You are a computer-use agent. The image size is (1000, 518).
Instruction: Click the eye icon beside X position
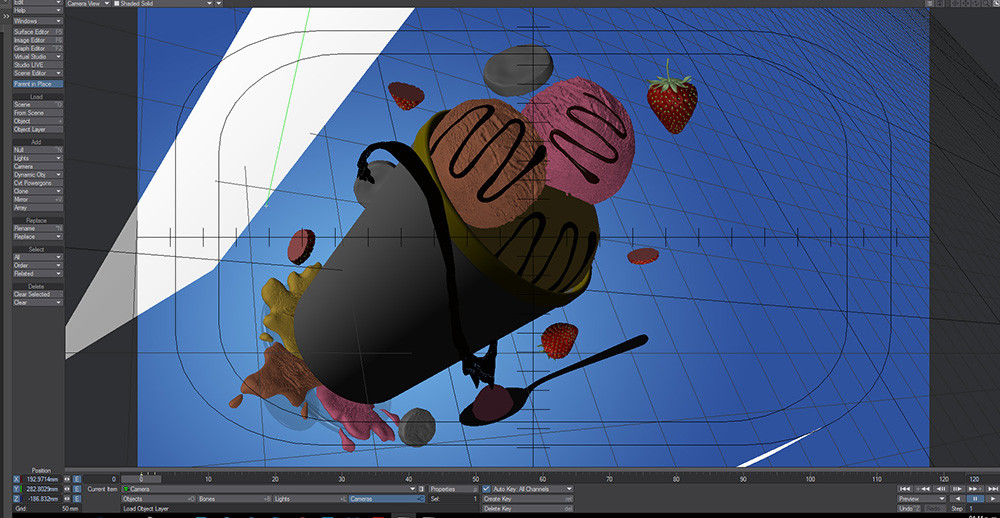(67, 479)
